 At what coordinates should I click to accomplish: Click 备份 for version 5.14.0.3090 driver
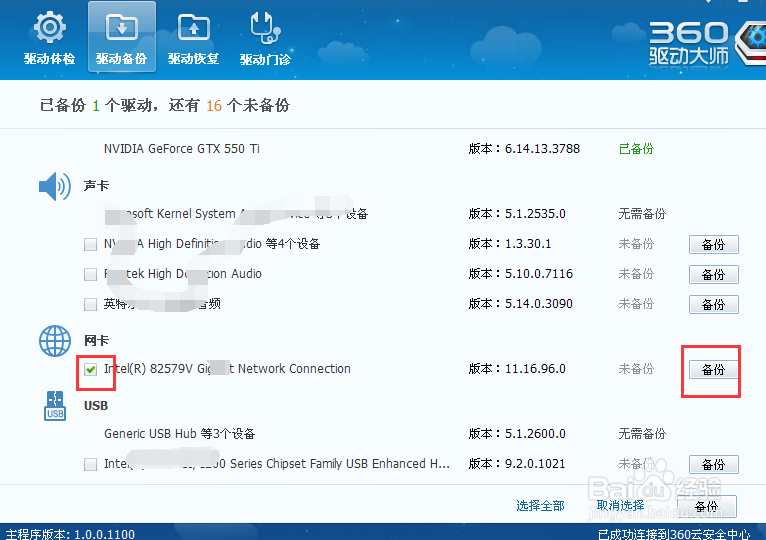point(713,304)
